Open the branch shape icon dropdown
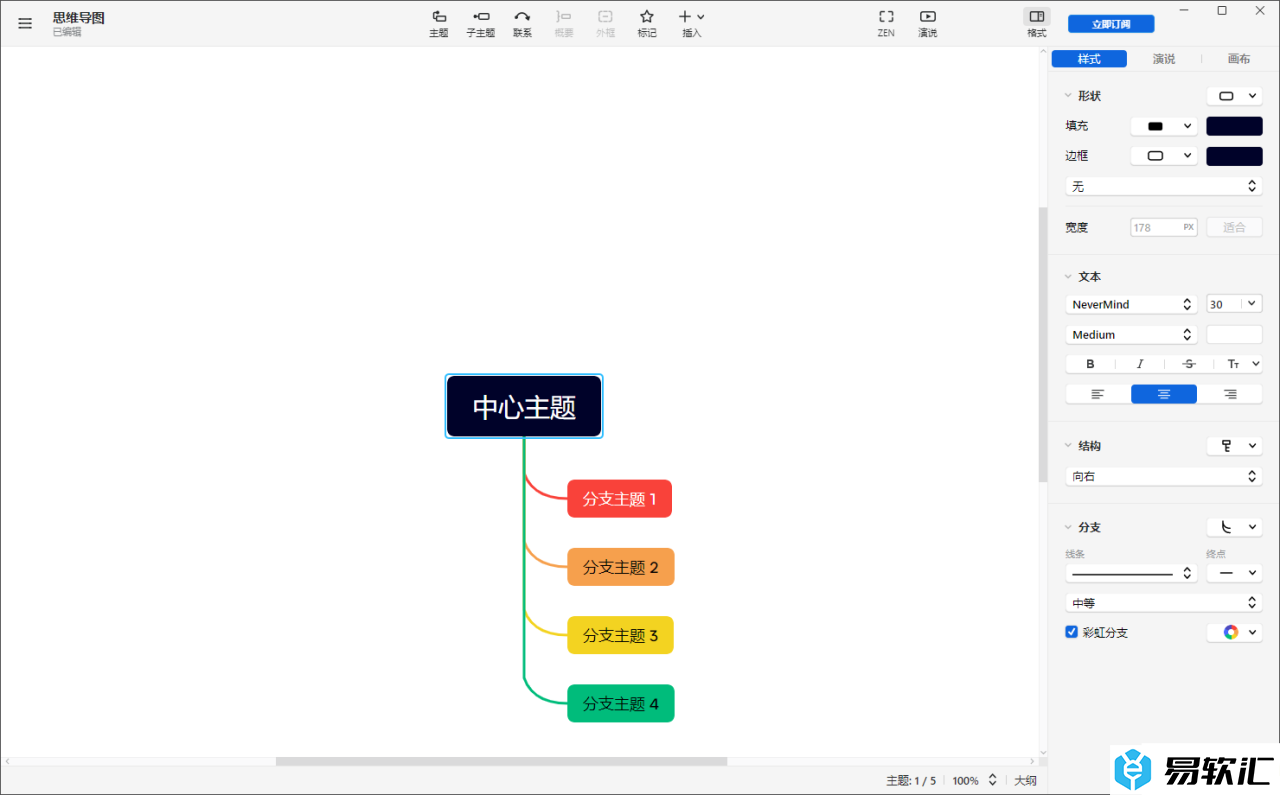 (x=1234, y=527)
